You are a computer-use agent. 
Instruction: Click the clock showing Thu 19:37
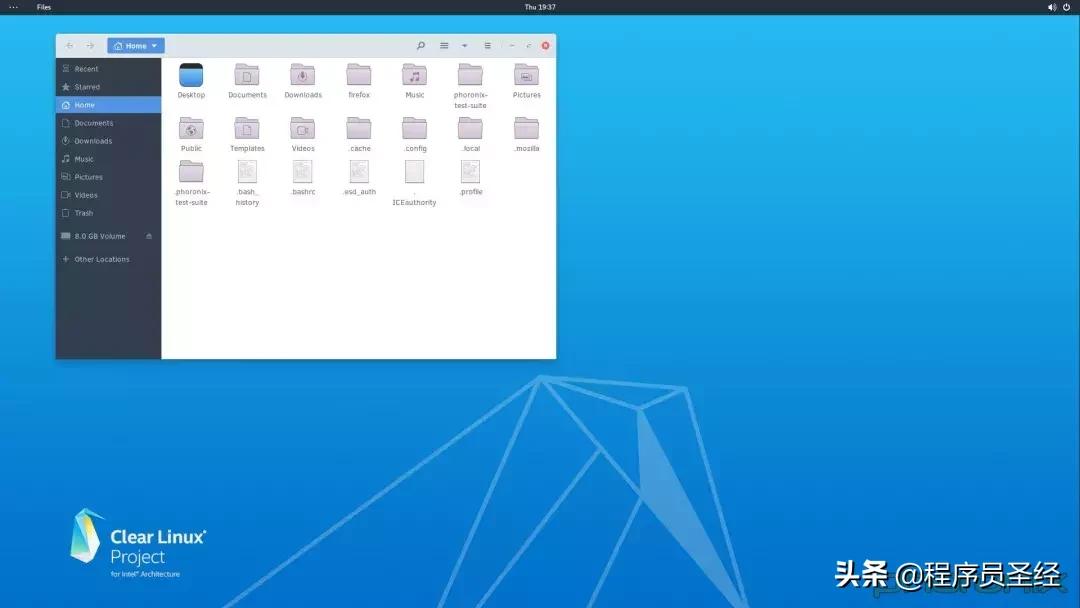540,6
